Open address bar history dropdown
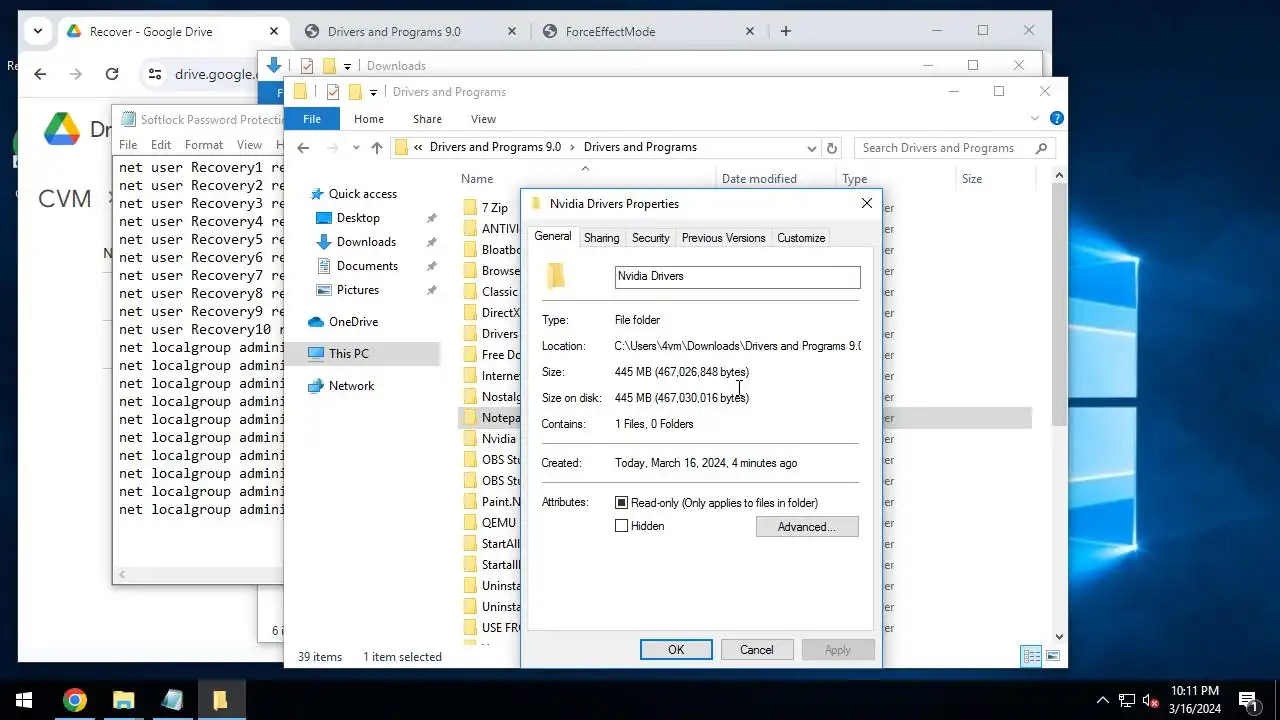 [x=812, y=148]
